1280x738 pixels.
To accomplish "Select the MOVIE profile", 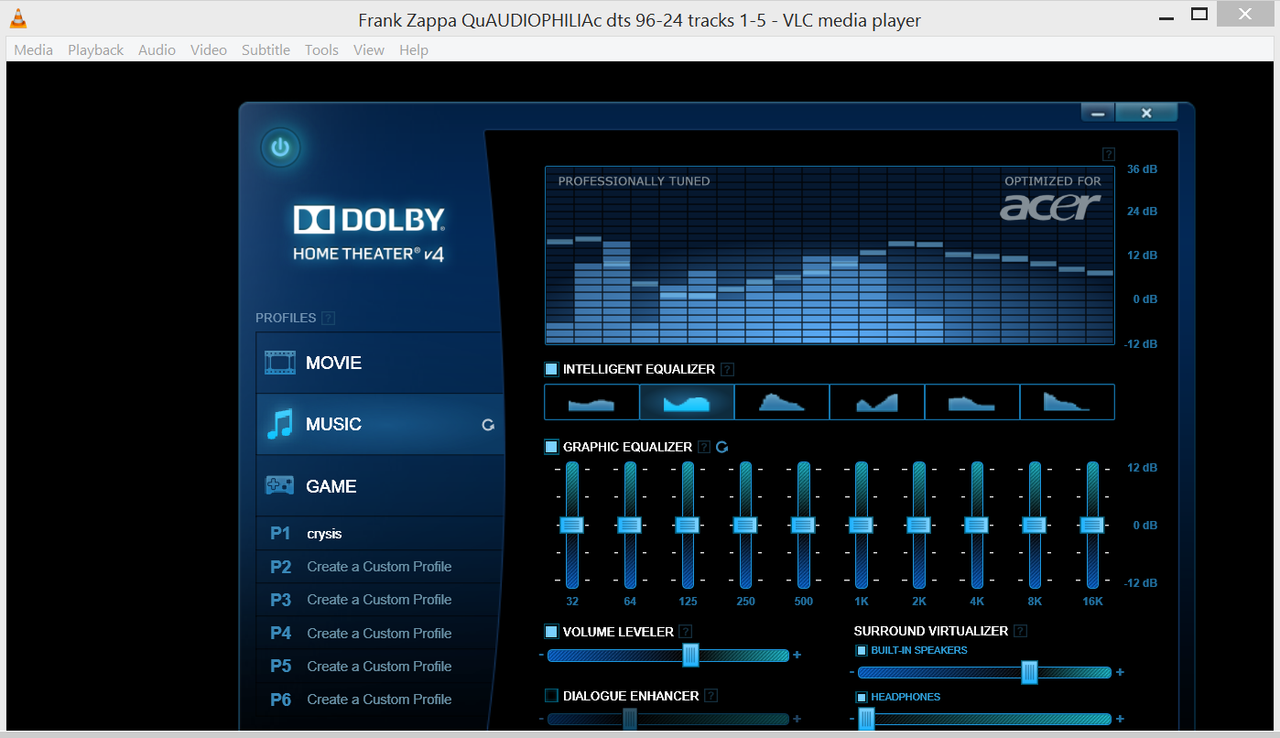I will click(380, 363).
